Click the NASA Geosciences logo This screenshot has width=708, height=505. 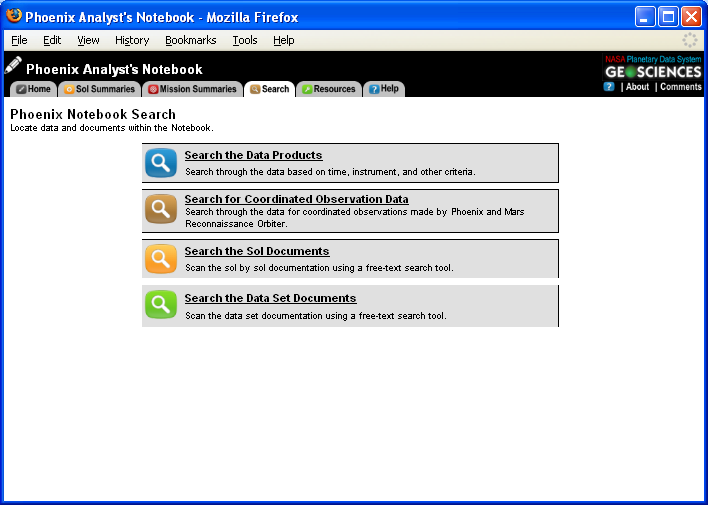653,67
